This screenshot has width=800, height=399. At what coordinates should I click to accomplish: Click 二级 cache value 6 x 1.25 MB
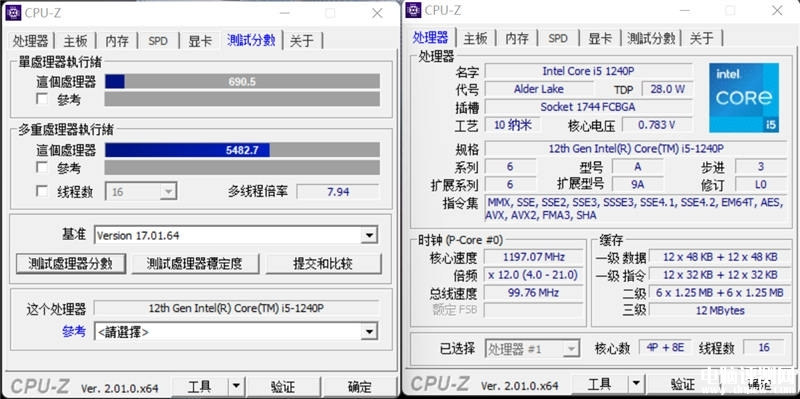tap(720, 293)
